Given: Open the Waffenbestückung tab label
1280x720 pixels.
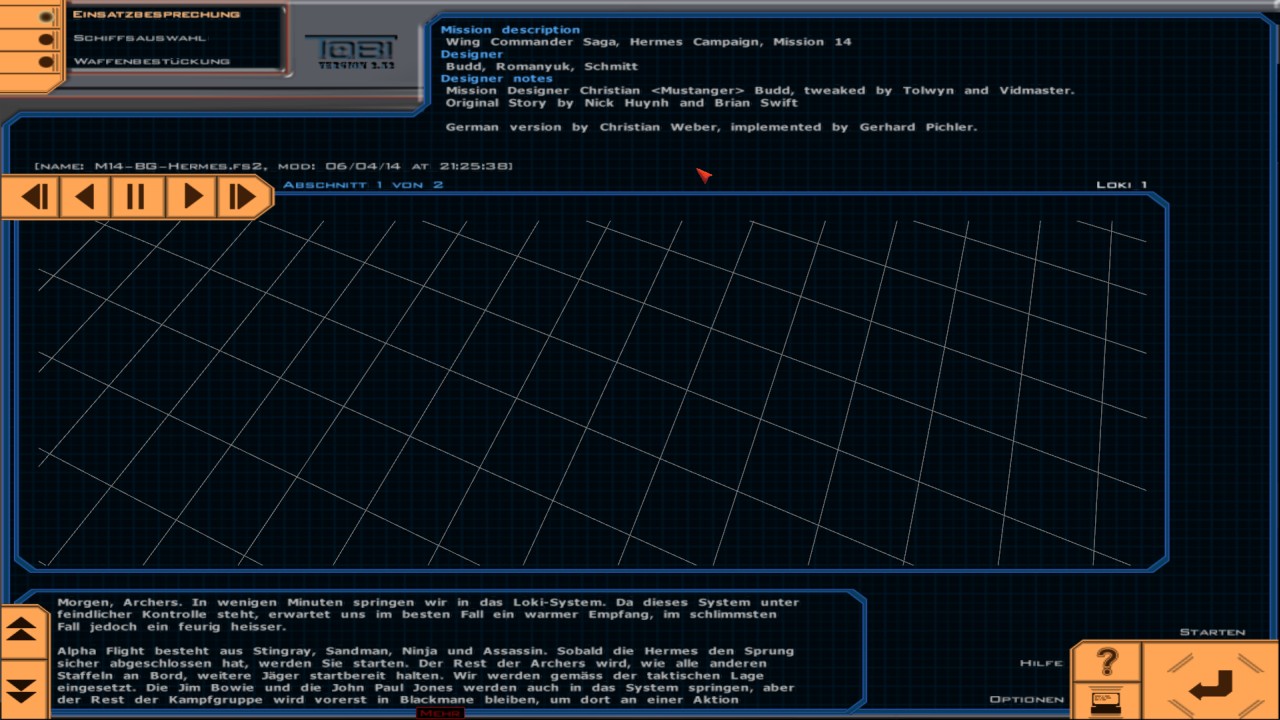Looking at the screenshot, I should tap(151, 61).
